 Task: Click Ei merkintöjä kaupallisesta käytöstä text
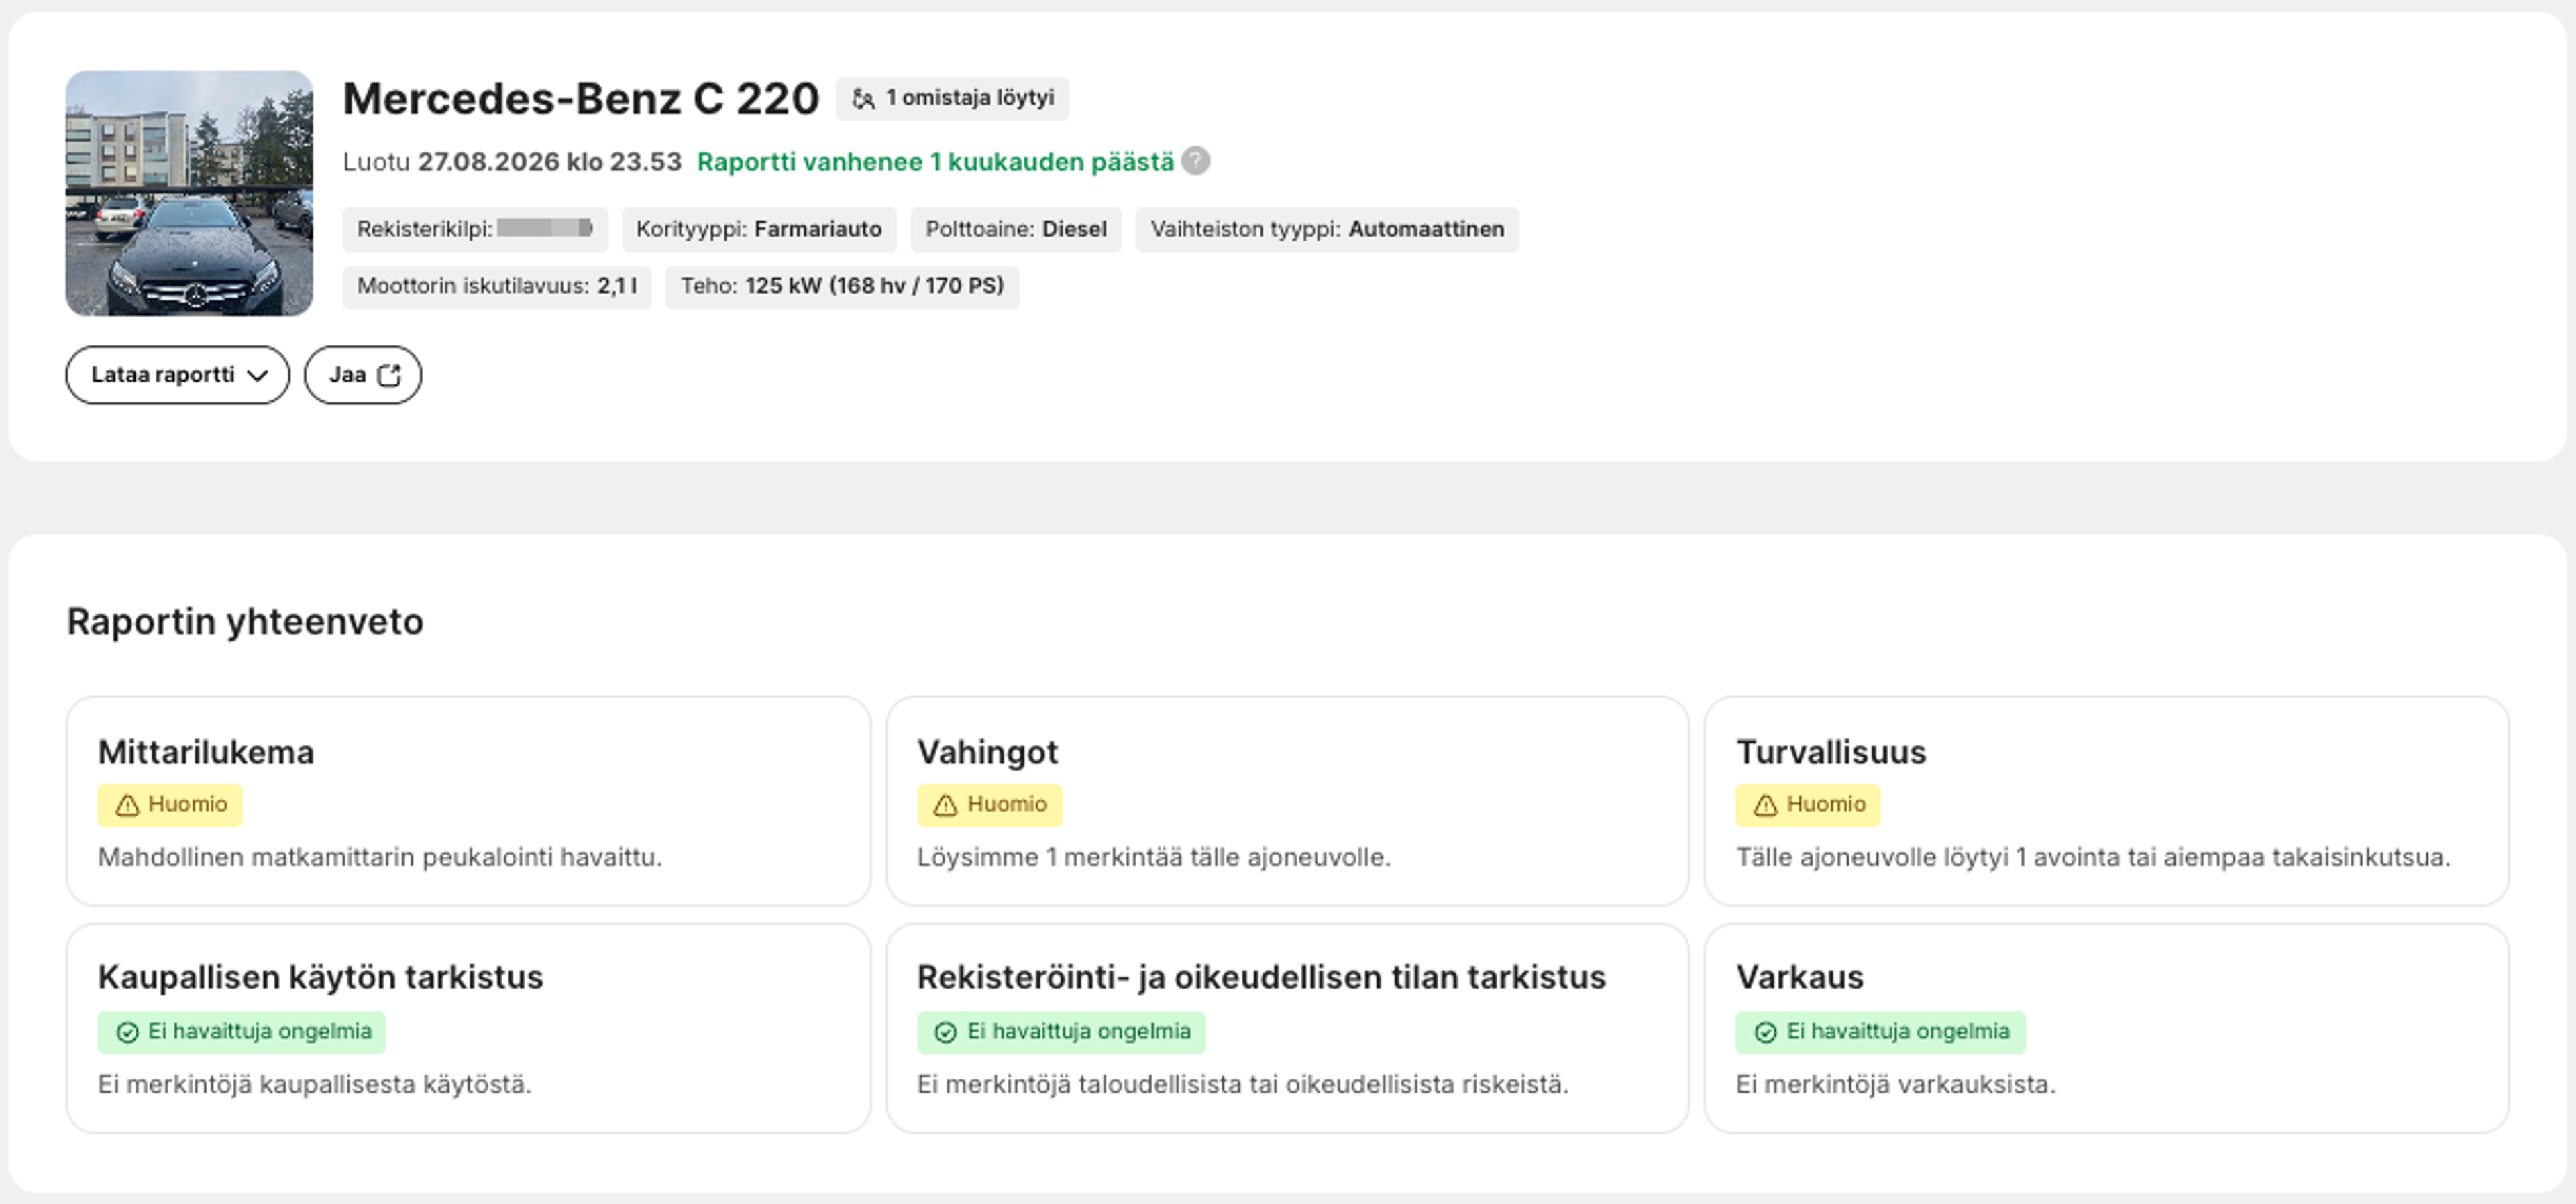point(315,1085)
